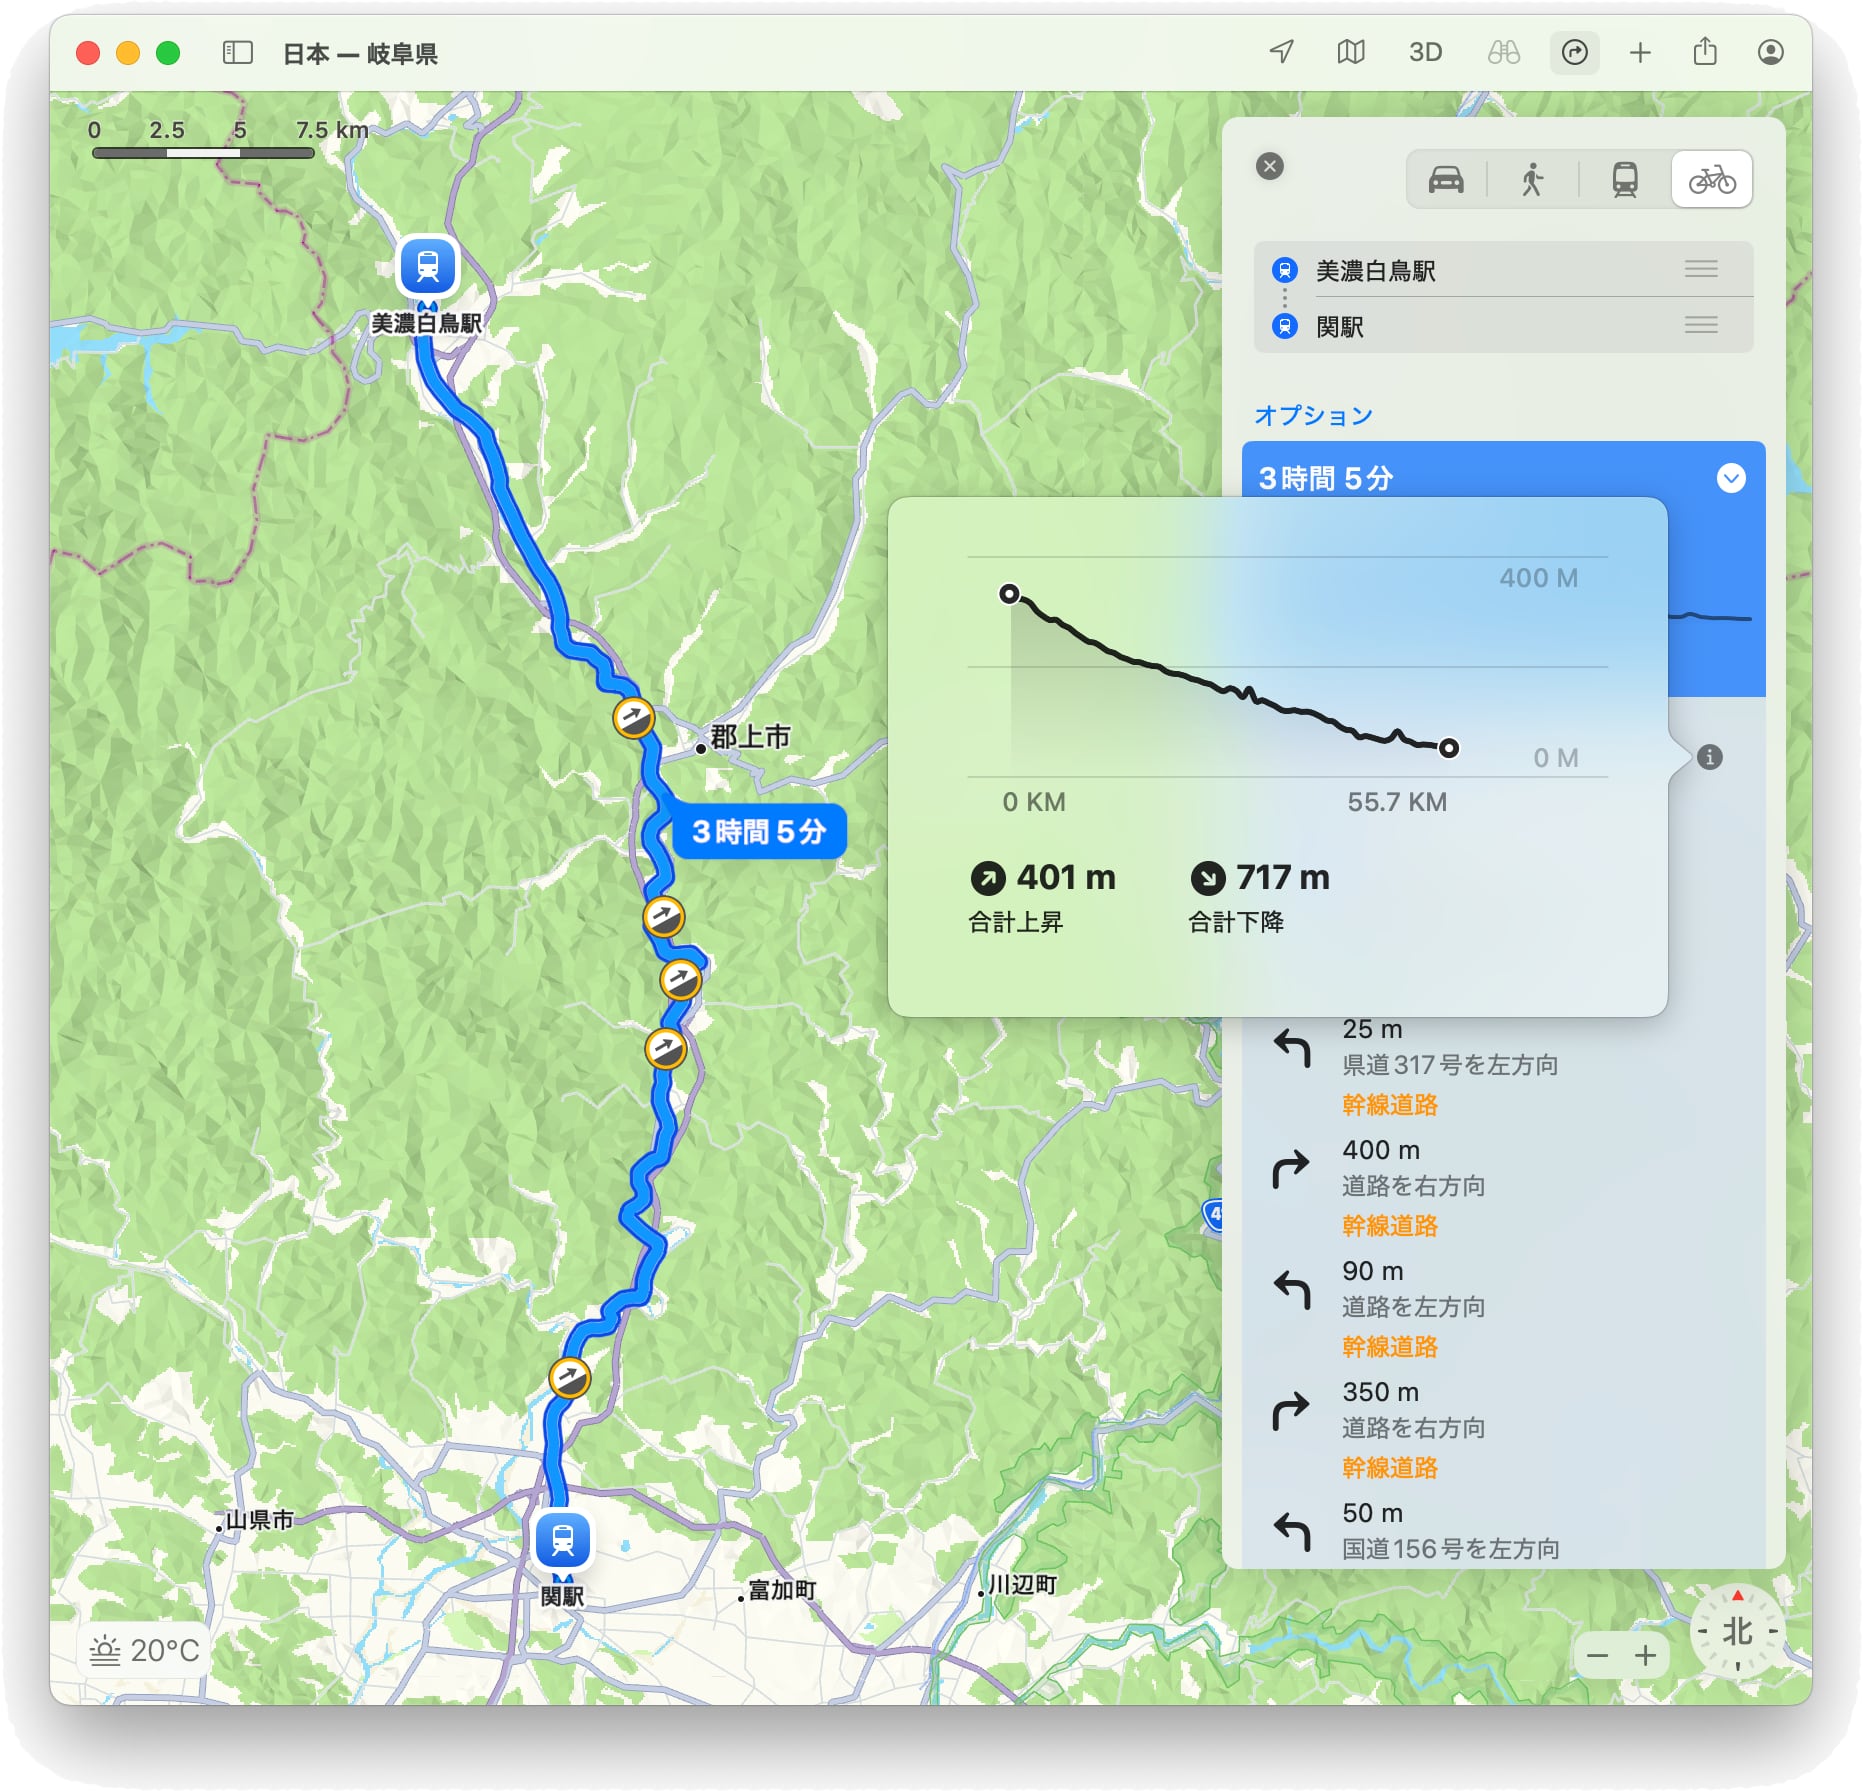Select the driving transport mode
Viewport: 1862px width, 1791px height.
1446,180
